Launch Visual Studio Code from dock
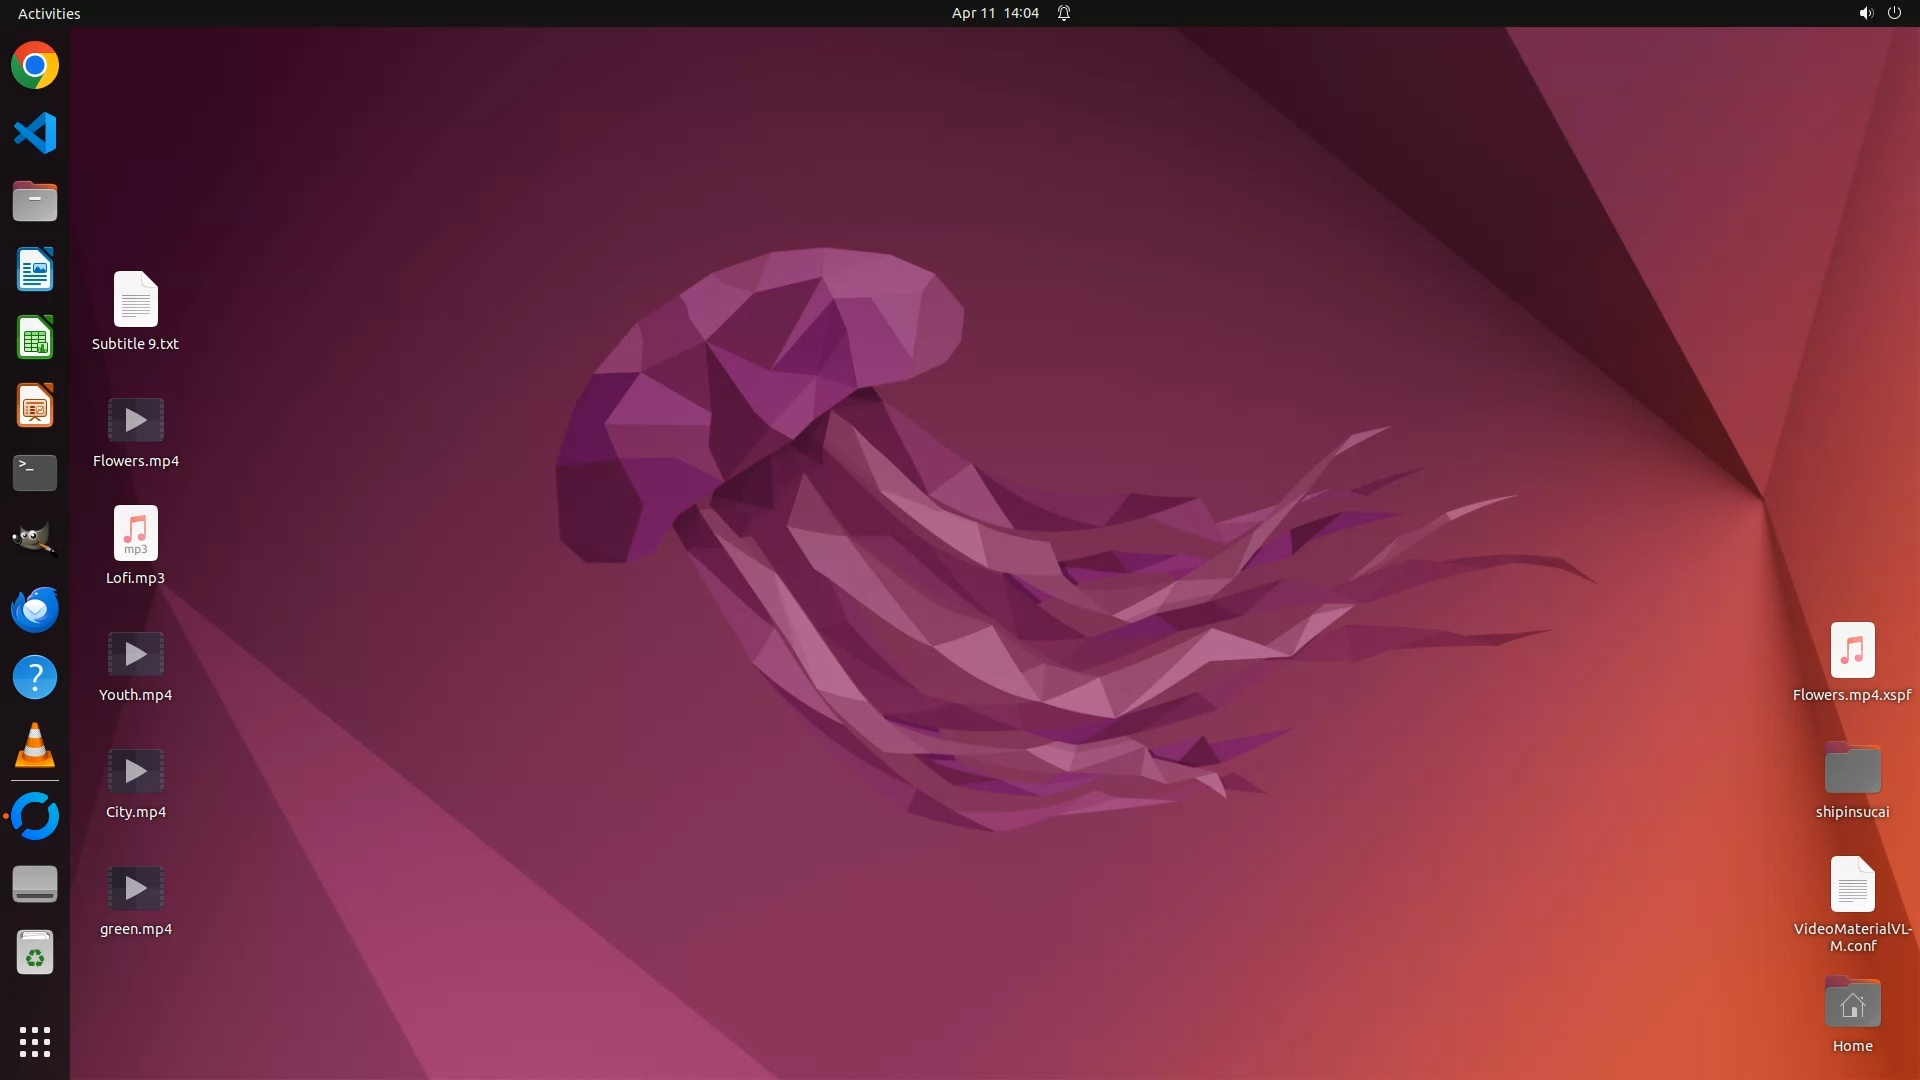Image resolution: width=1920 pixels, height=1080 pixels. (x=35, y=133)
